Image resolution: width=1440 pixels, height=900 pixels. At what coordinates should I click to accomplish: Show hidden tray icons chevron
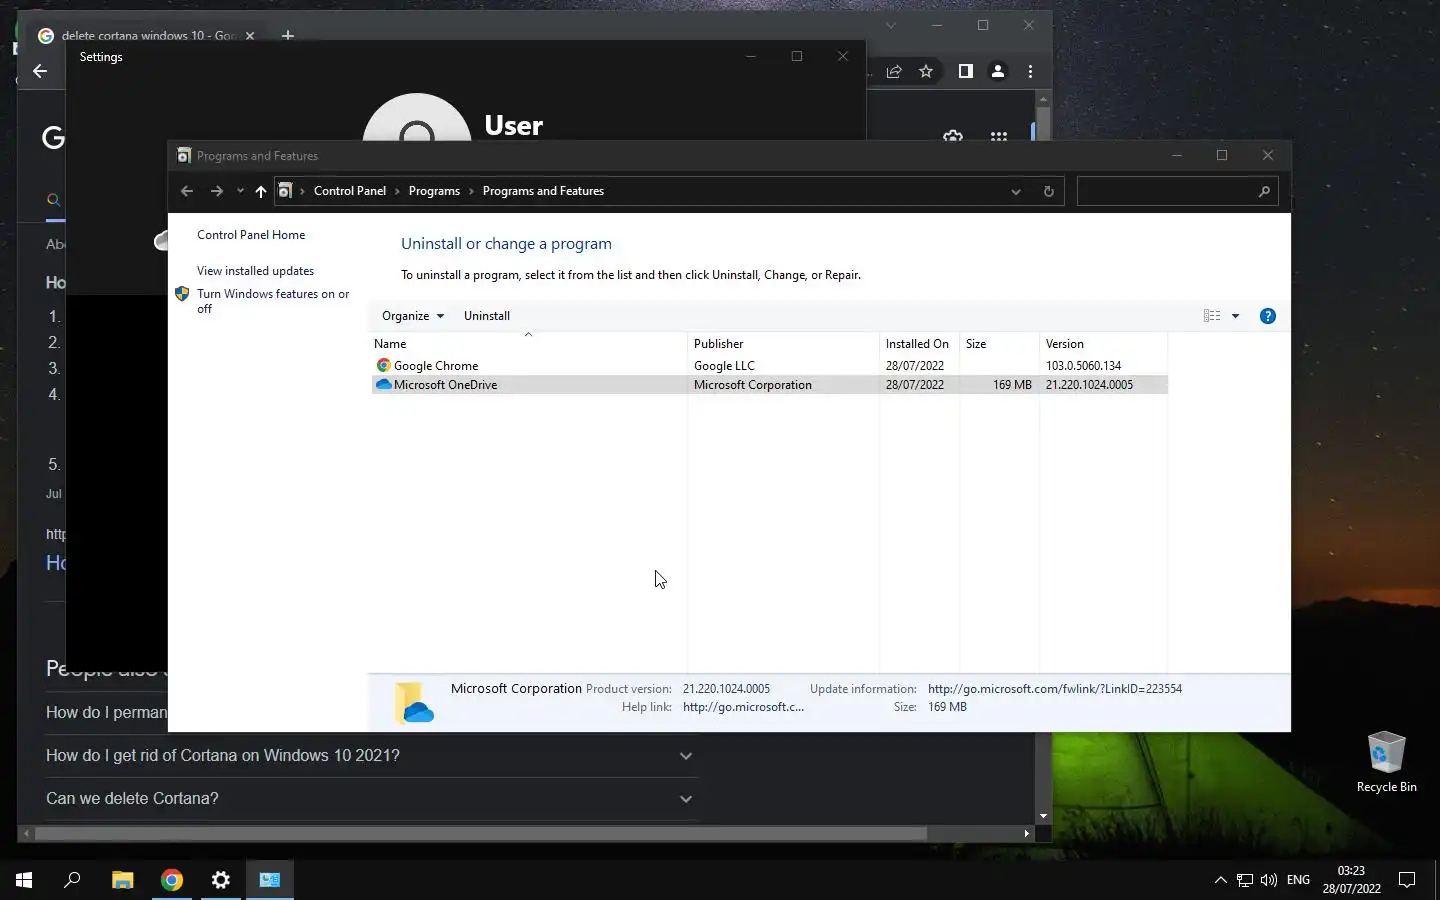(1220, 880)
